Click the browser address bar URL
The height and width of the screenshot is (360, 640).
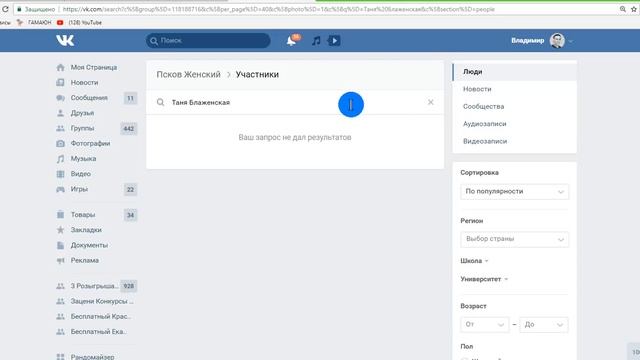coord(278,9)
